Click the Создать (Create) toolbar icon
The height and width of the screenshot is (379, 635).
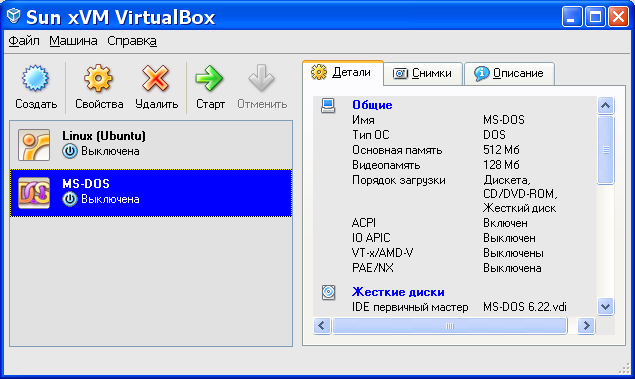tap(35, 78)
